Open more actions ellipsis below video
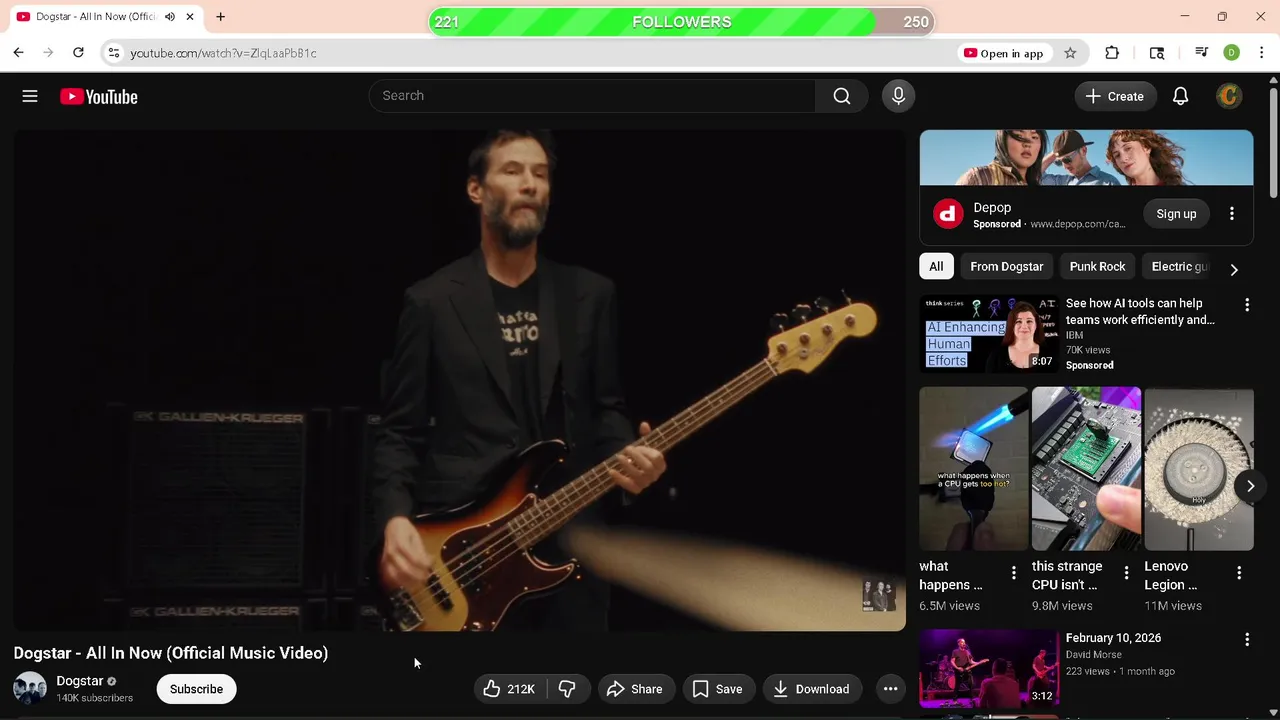This screenshot has width=1280, height=720. point(890,689)
